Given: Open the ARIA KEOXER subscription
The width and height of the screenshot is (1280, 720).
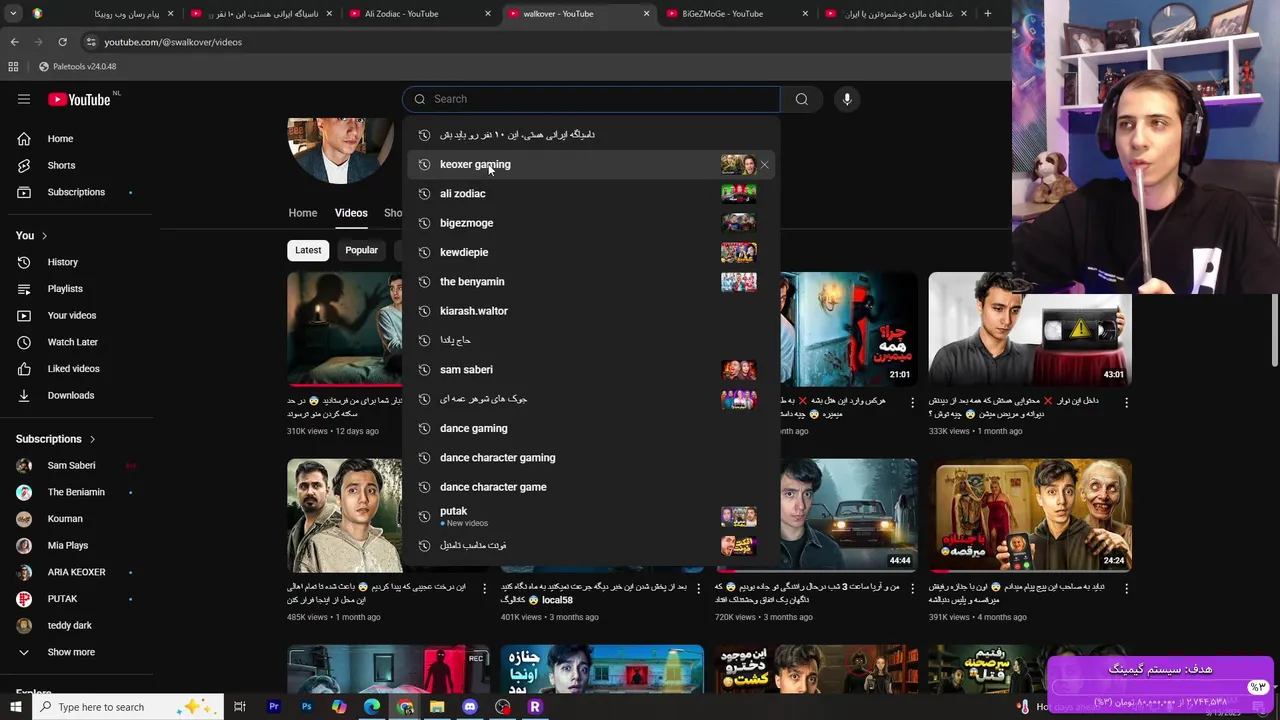Looking at the screenshot, I should 74,572.
